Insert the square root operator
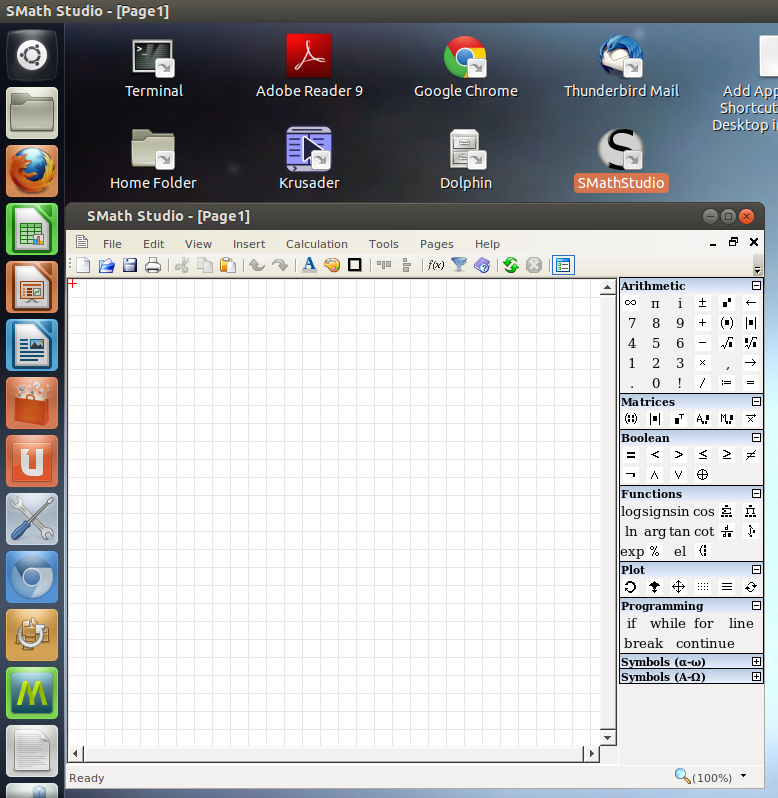Screen dimensions: 778x798 [727, 343]
